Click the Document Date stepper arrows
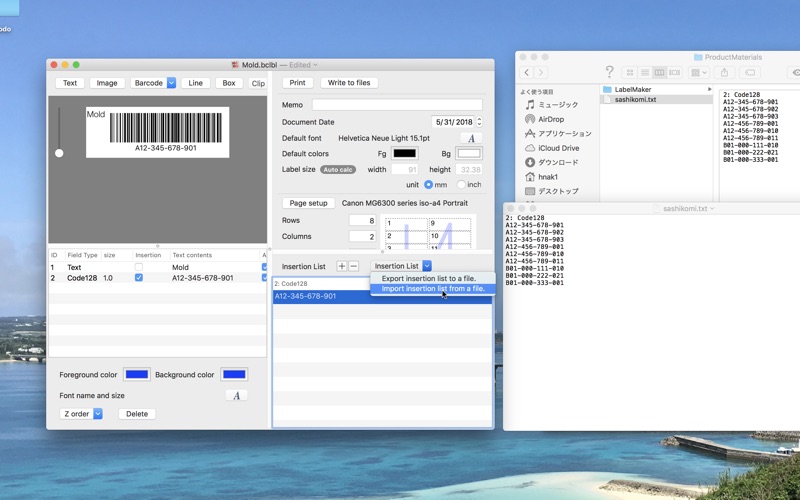The width and height of the screenshot is (800, 500). click(479, 122)
